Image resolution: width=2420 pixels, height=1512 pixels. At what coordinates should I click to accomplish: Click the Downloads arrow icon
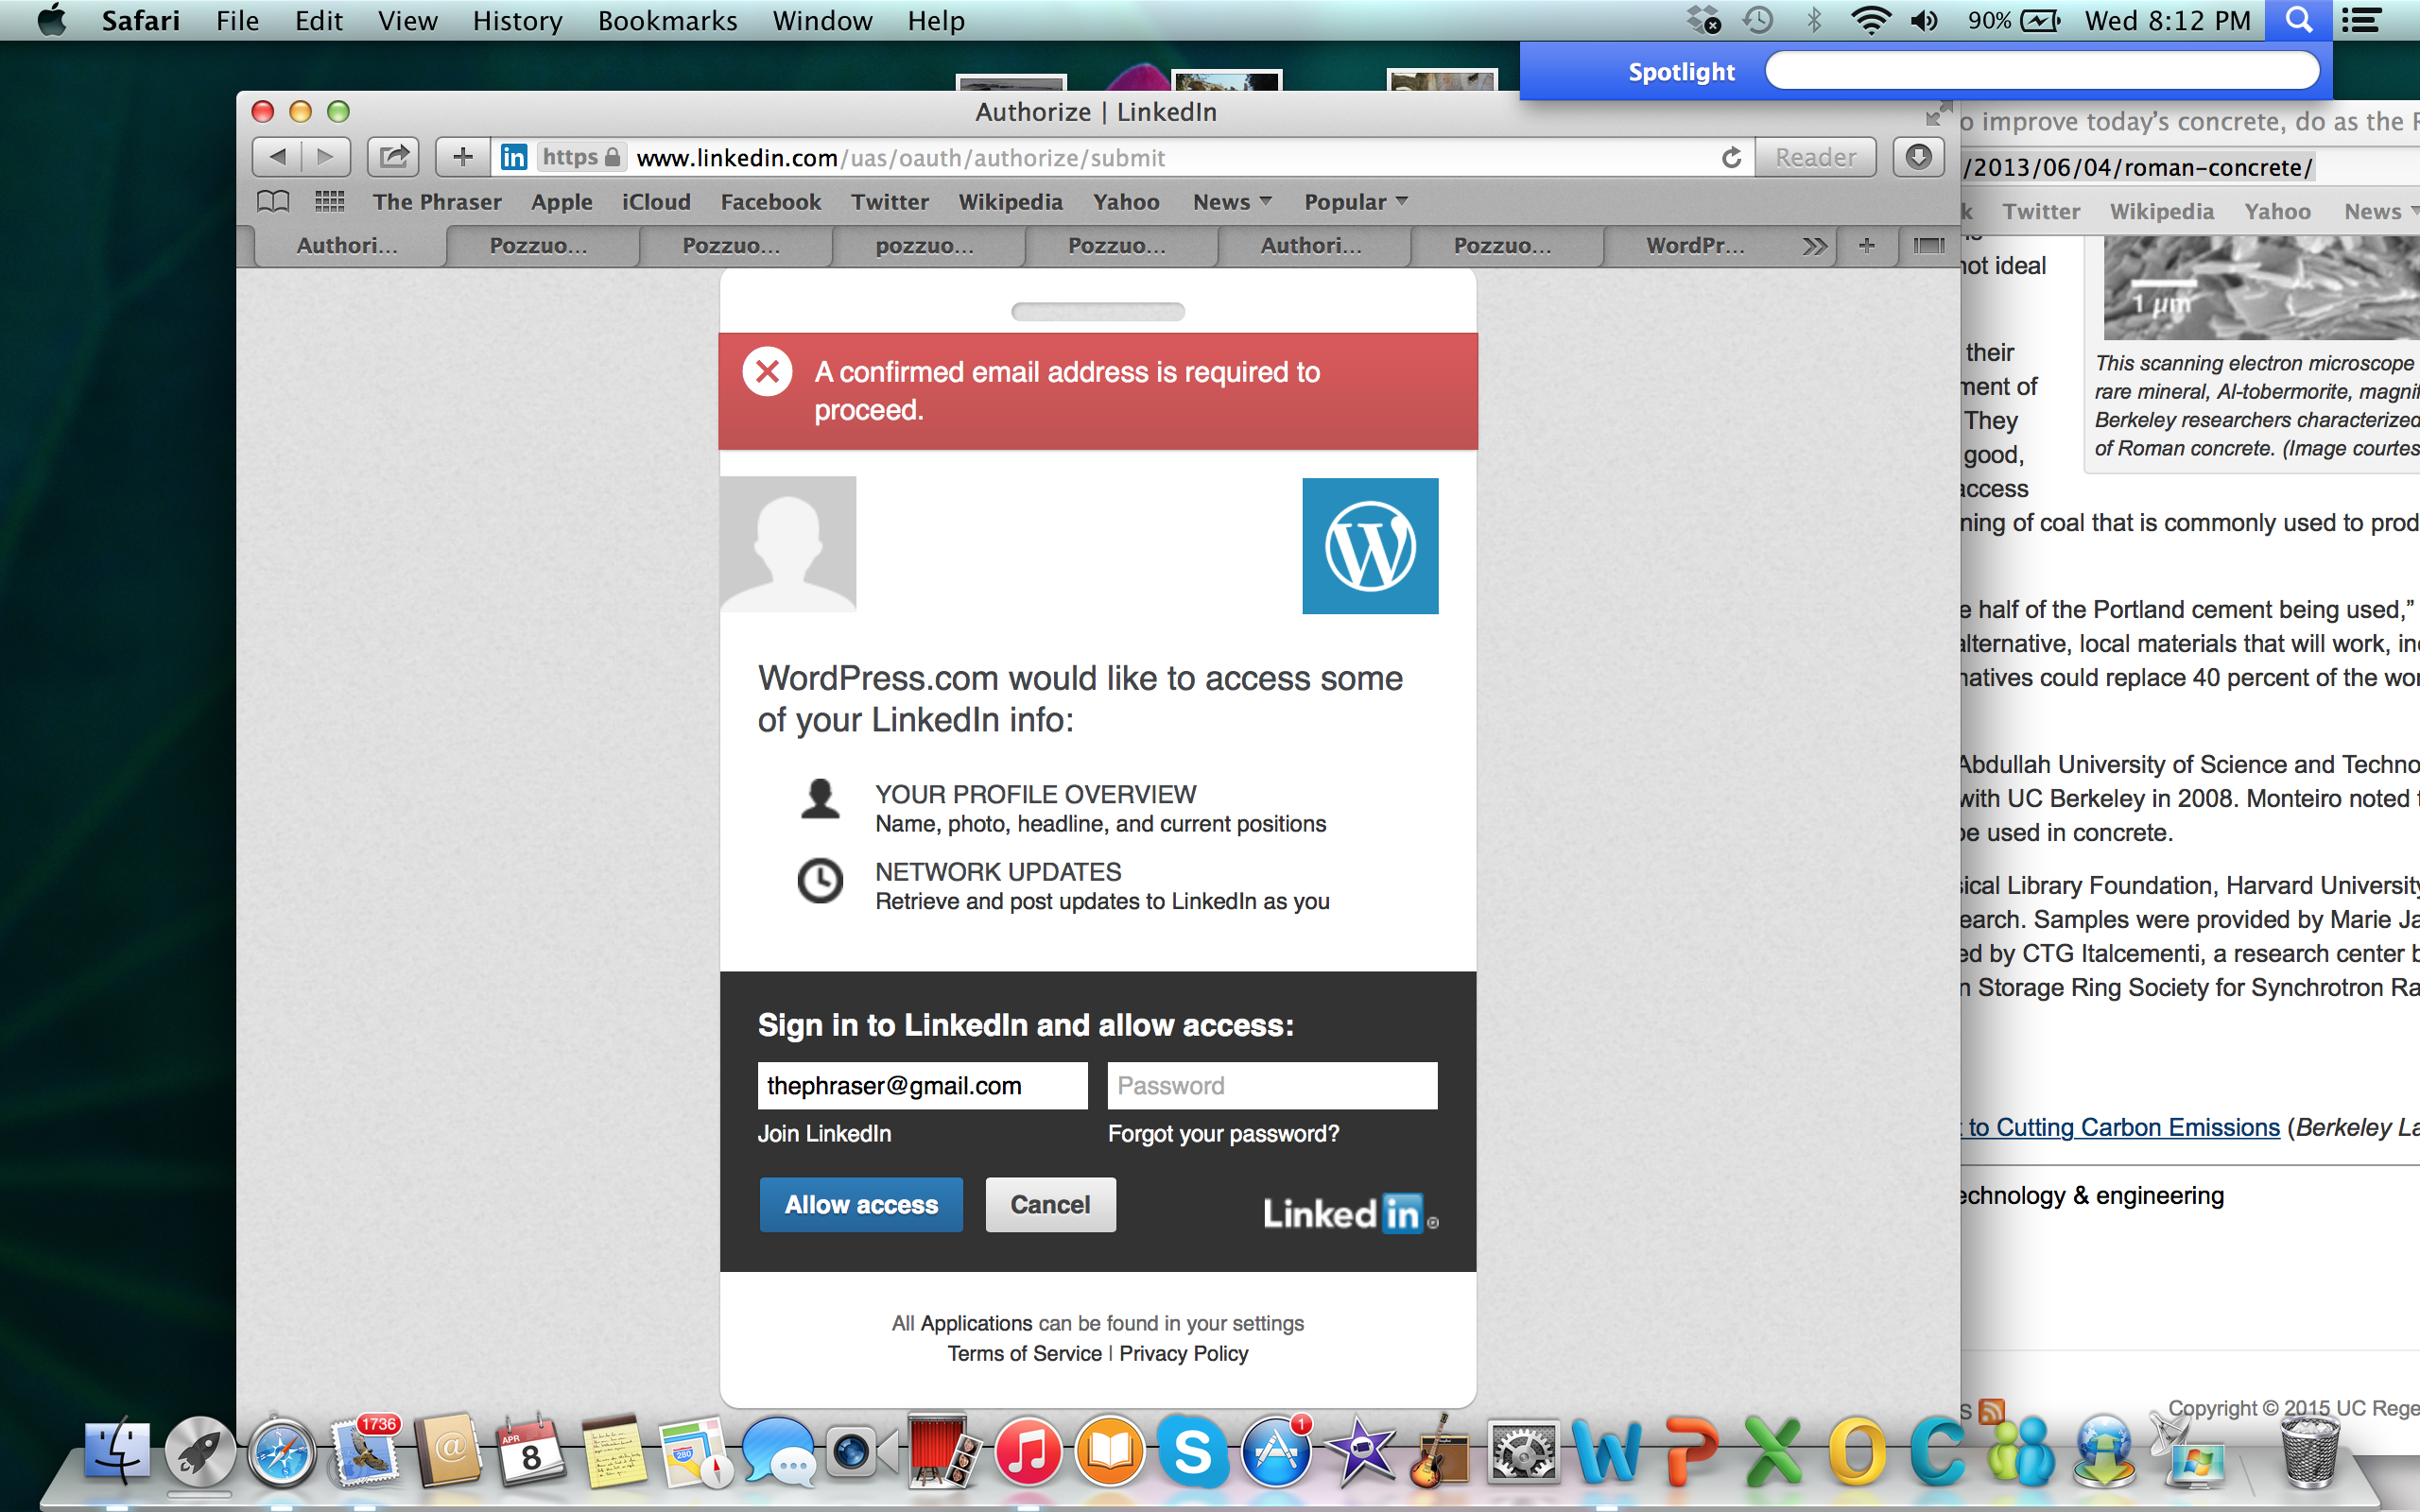coord(1918,157)
